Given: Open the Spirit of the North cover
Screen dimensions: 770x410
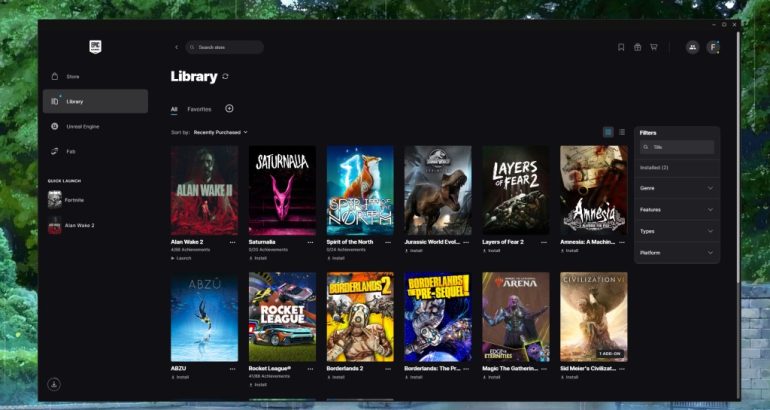Looking at the screenshot, I should pos(360,191).
